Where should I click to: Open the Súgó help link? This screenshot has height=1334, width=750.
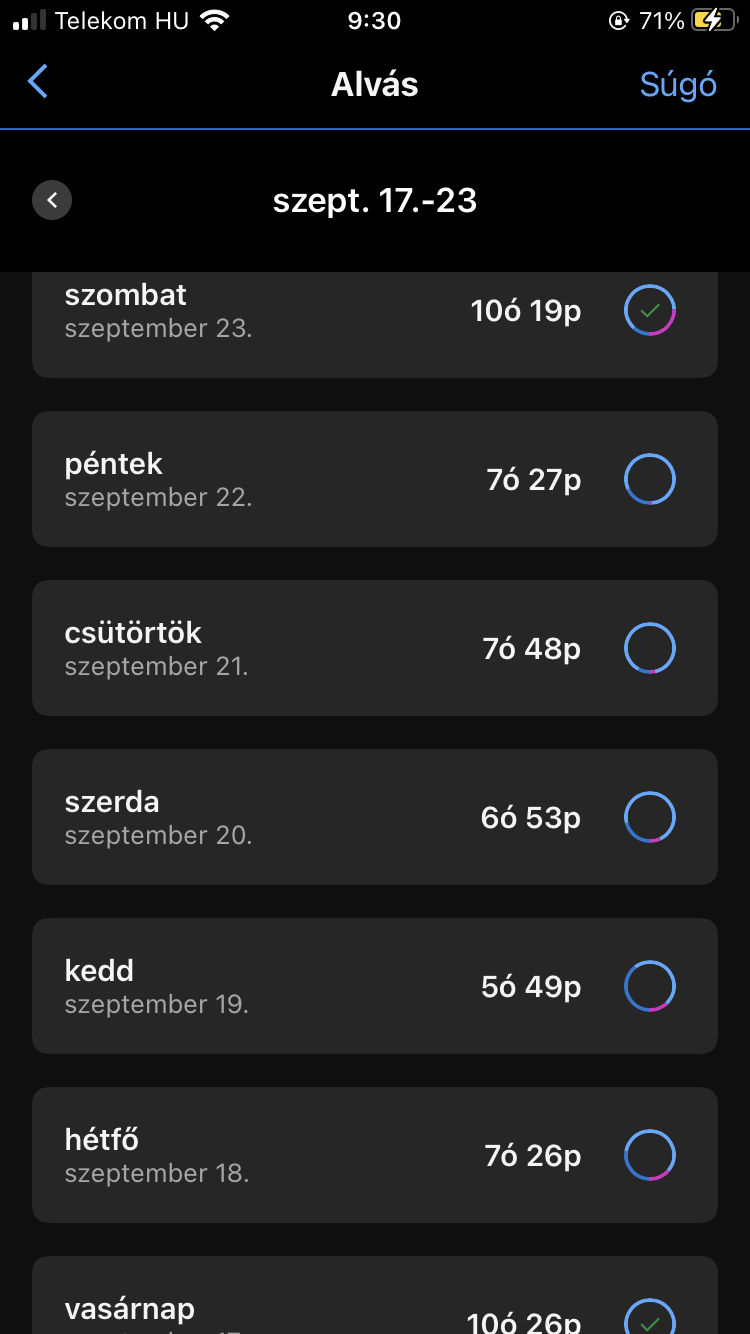(678, 85)
